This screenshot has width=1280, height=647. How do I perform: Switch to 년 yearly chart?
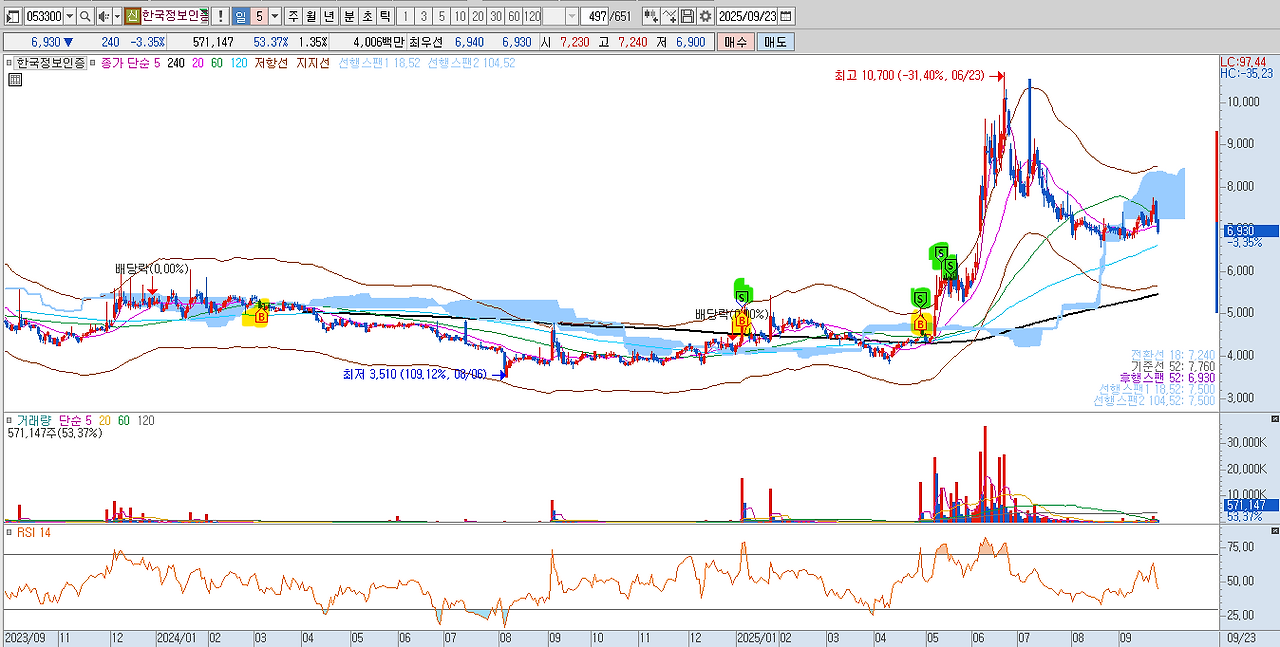tap(329, 16)
